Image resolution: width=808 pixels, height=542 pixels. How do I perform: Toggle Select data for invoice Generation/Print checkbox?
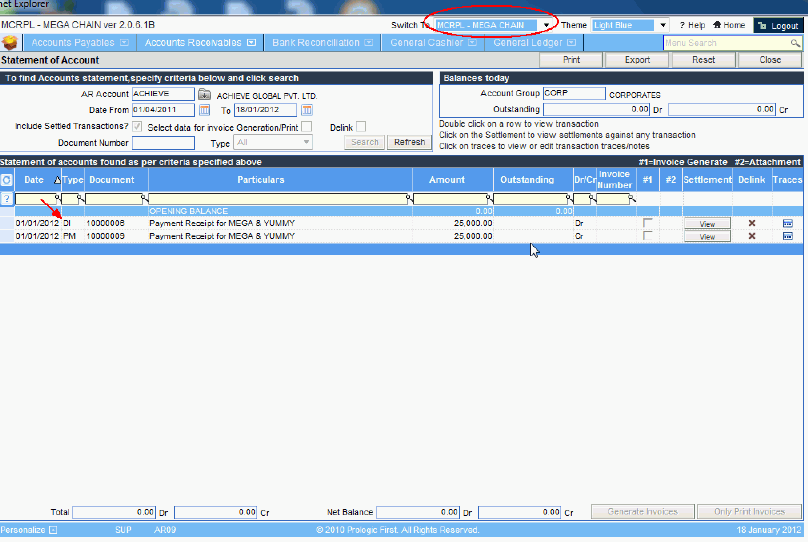[x=138, y=127]
